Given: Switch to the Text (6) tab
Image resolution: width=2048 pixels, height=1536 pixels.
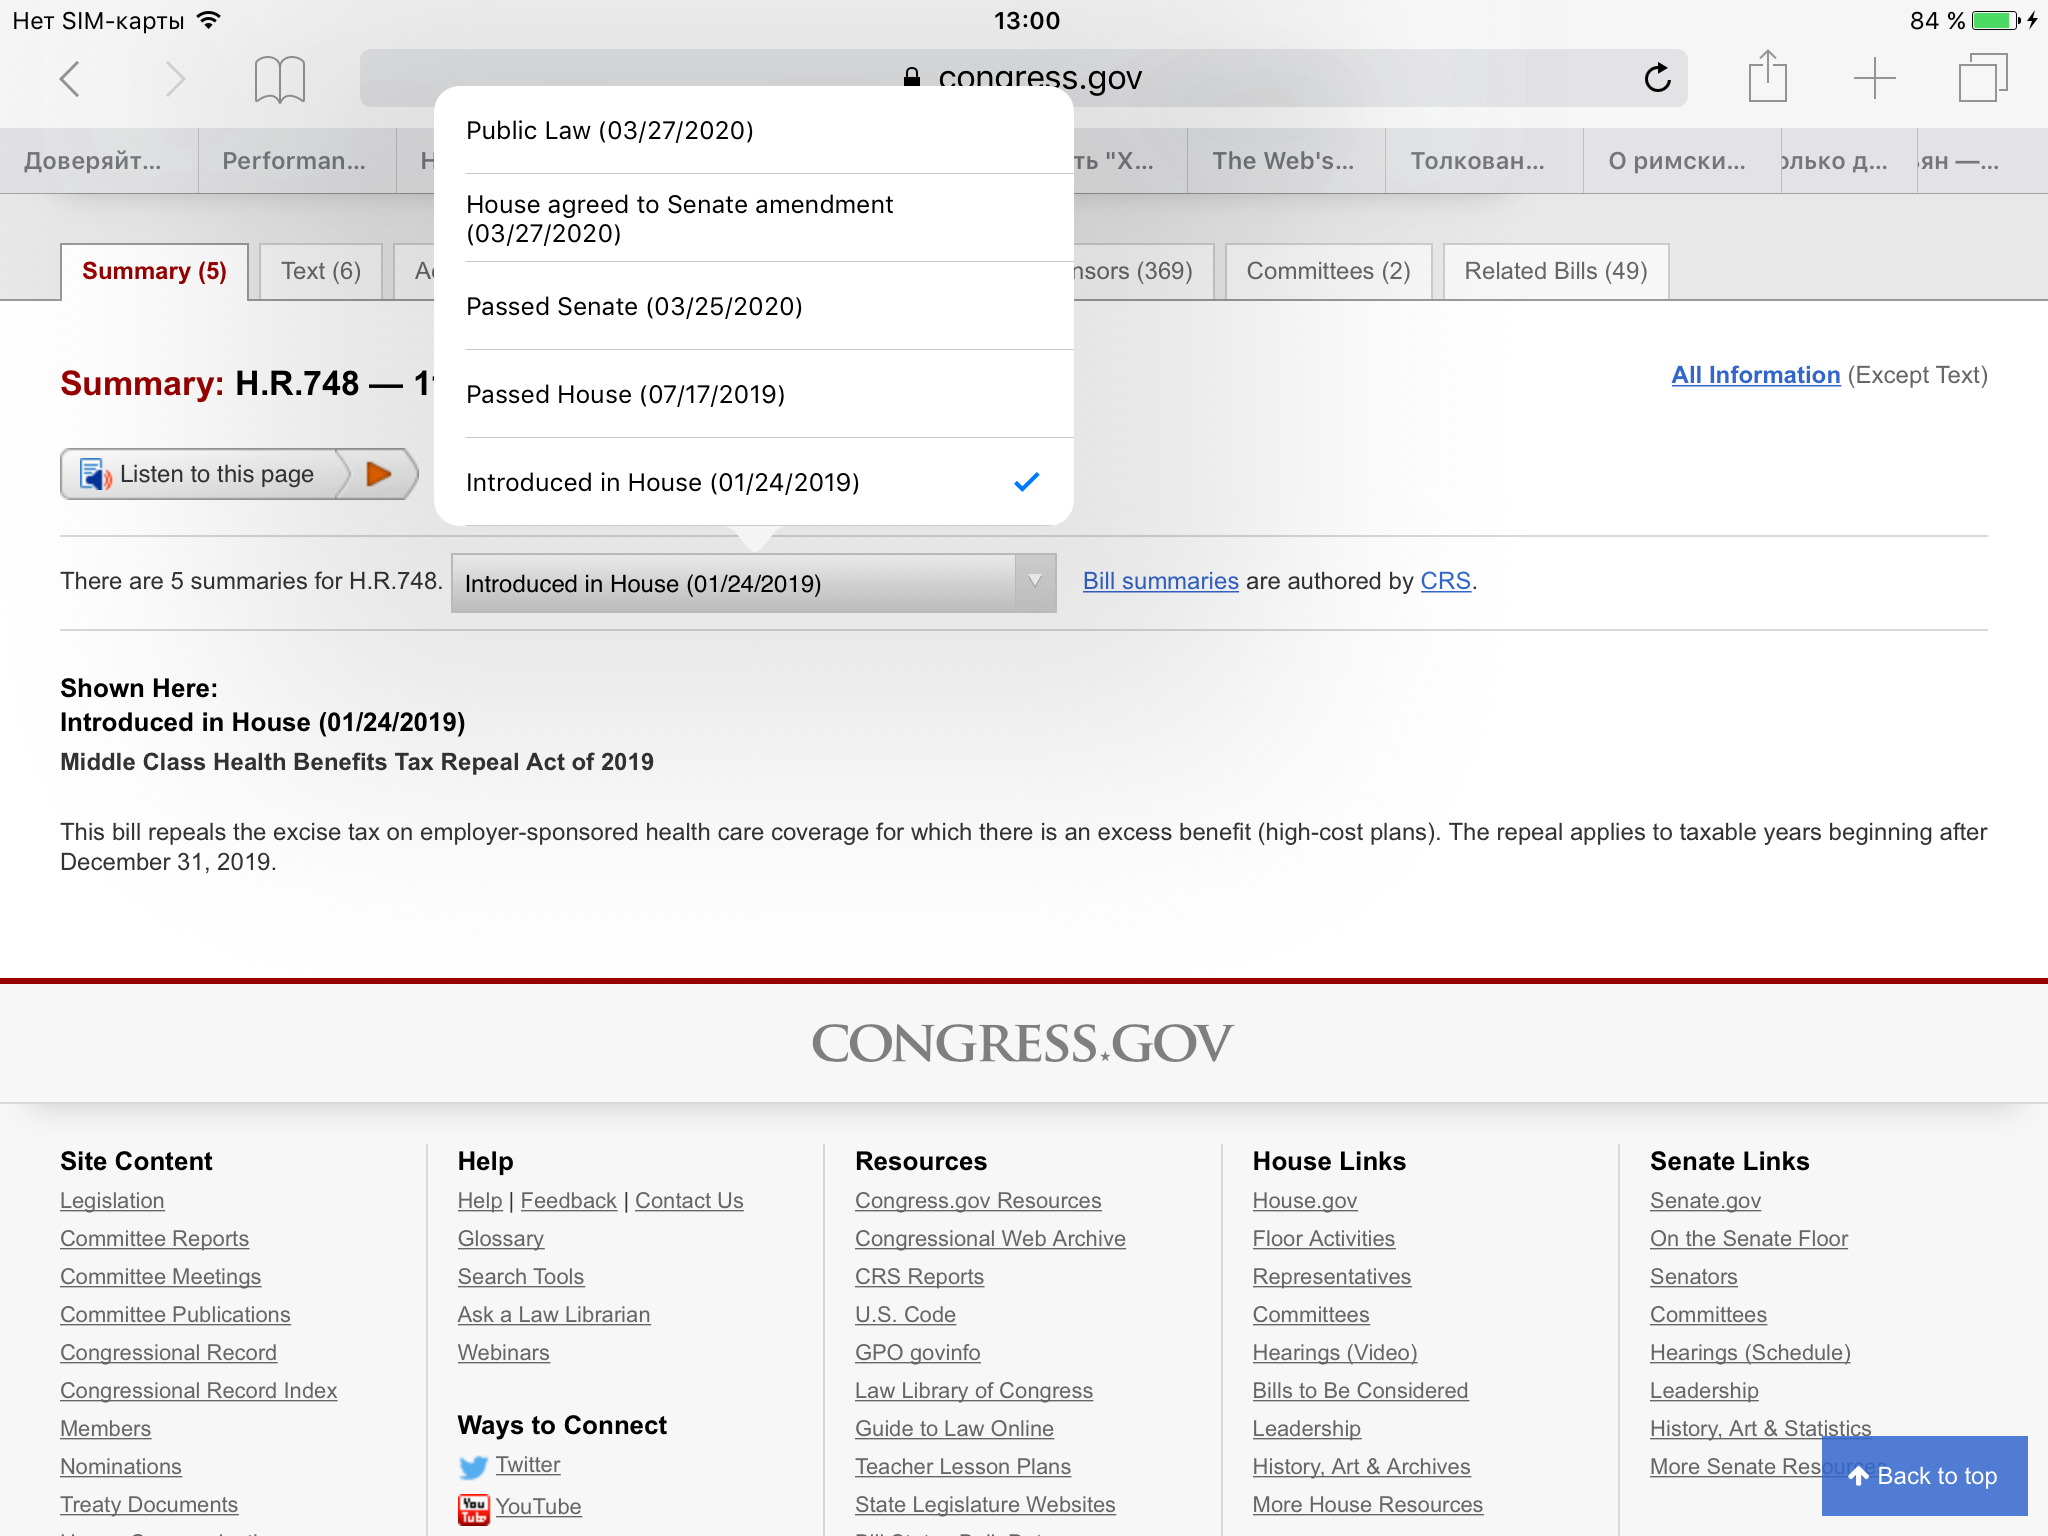Looking at the screenshot, I should (x=321, y=271).
